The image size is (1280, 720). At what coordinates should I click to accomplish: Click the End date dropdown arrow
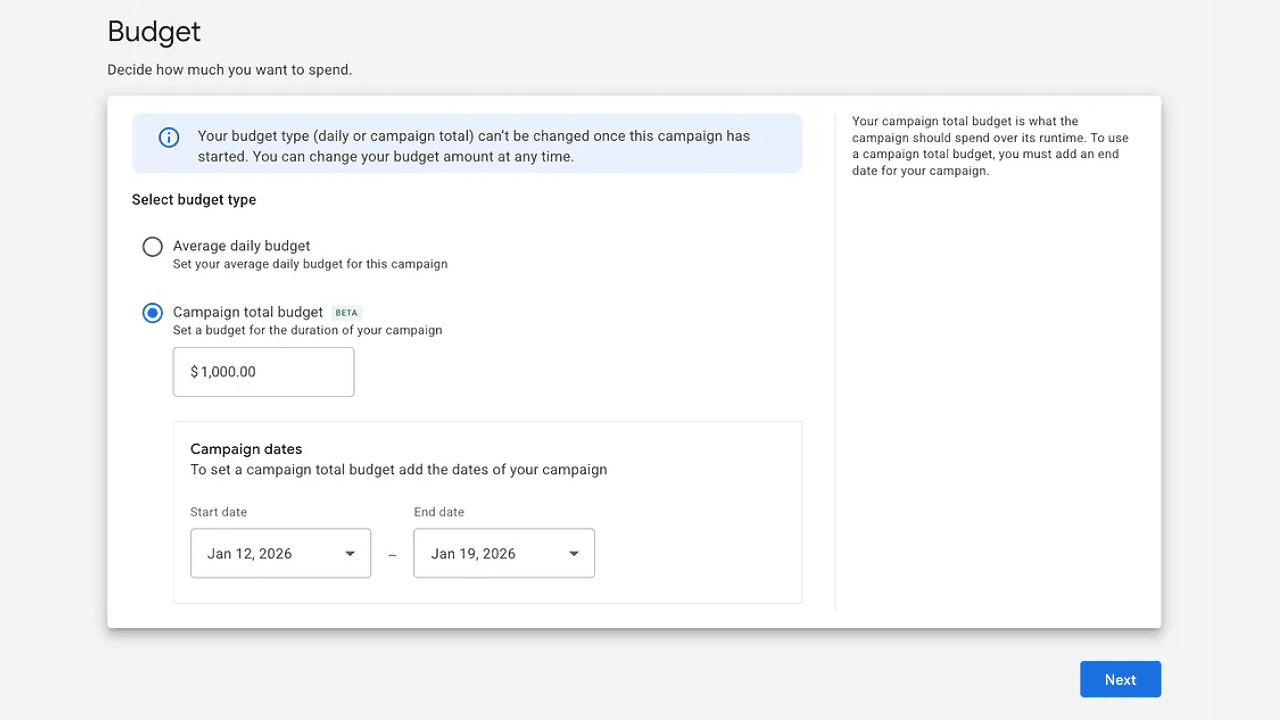click(574, 554)
